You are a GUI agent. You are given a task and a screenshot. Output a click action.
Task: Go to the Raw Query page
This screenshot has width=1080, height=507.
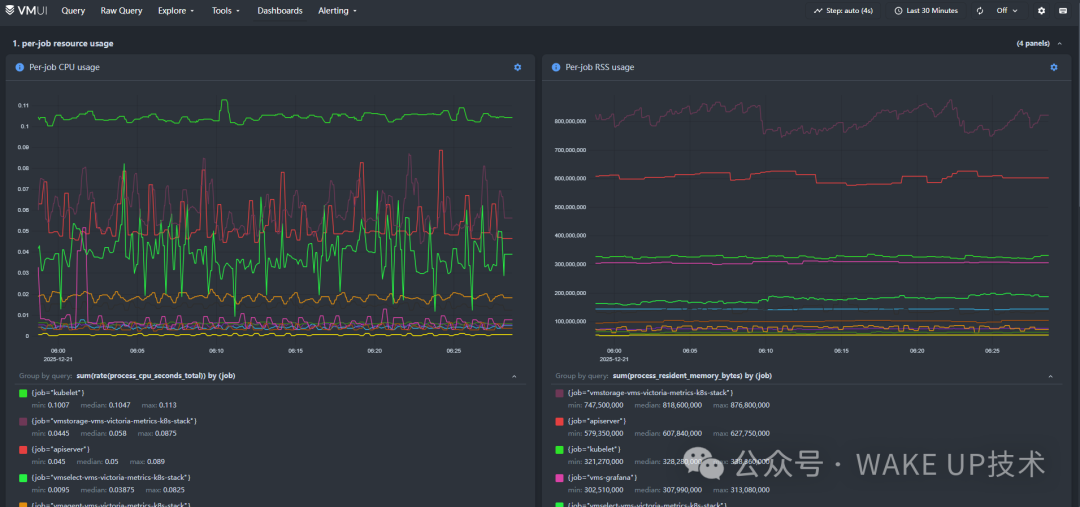tap(121, 11)
